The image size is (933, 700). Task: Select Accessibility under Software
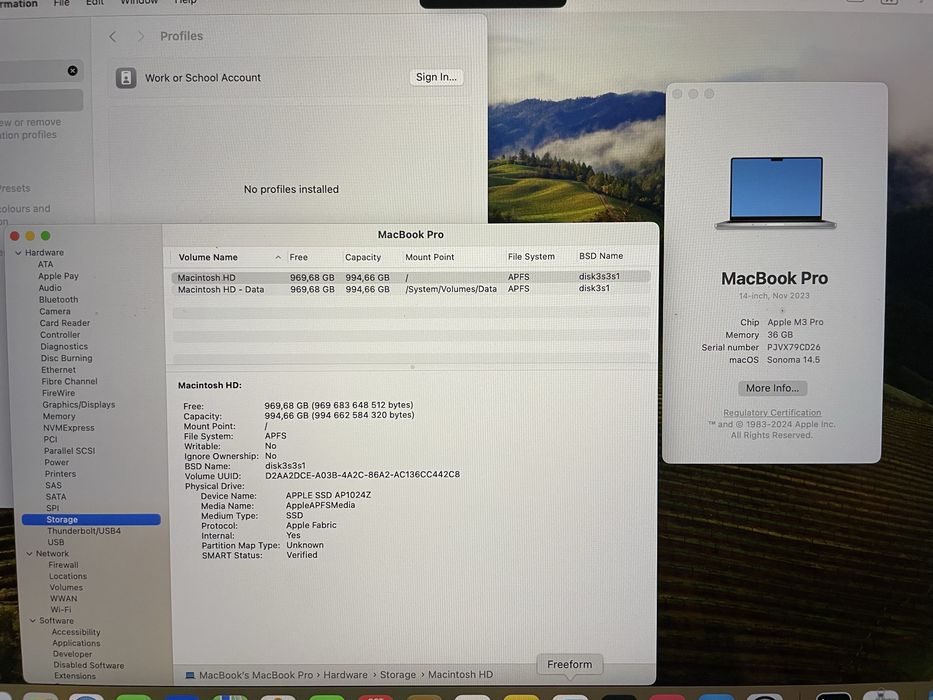tap(76, 632)
